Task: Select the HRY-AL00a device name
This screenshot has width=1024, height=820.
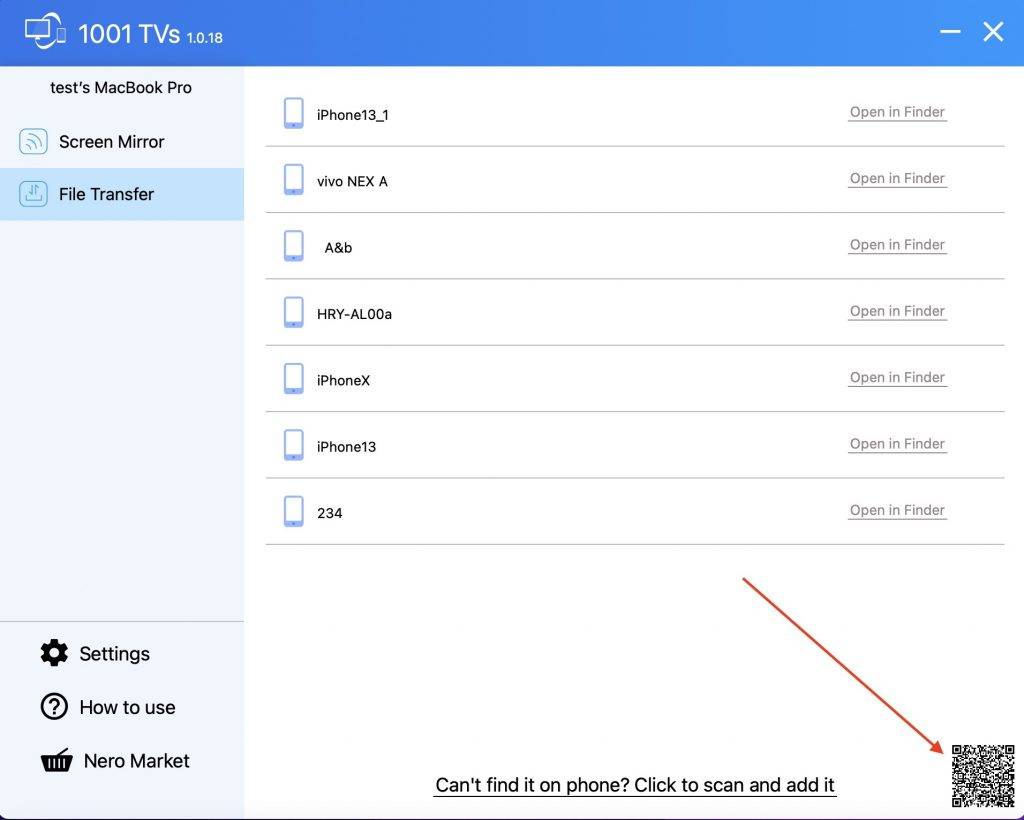Action: tap(354, 314)
